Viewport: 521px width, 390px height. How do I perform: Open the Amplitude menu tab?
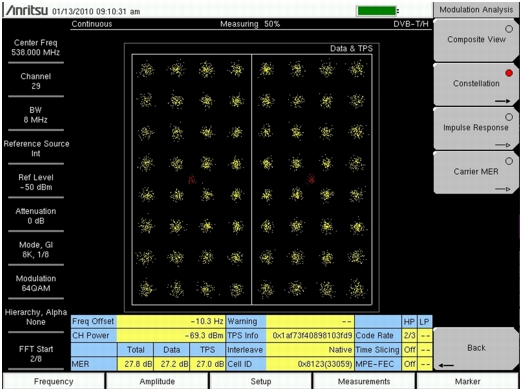157,381
